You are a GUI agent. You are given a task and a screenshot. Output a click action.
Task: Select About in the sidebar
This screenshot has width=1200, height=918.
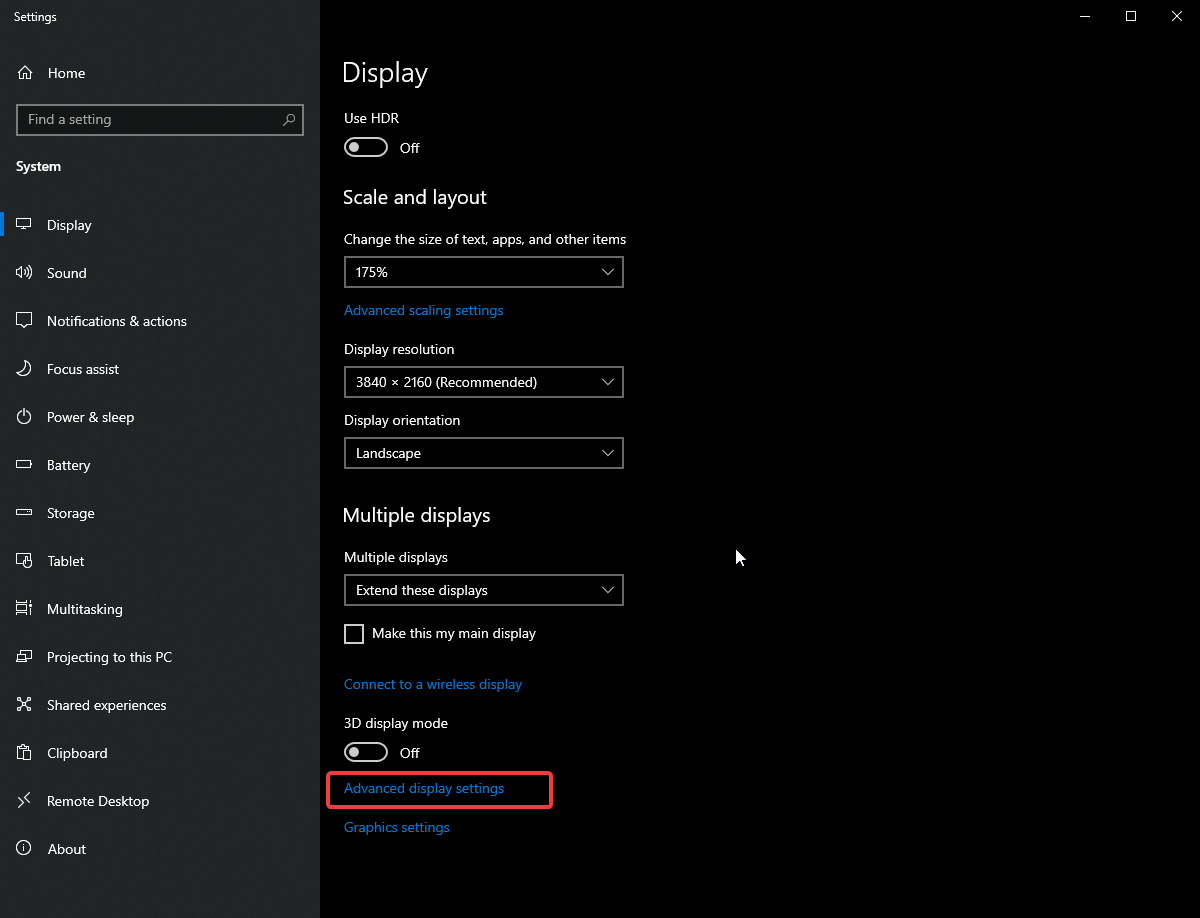coord(160,849)
